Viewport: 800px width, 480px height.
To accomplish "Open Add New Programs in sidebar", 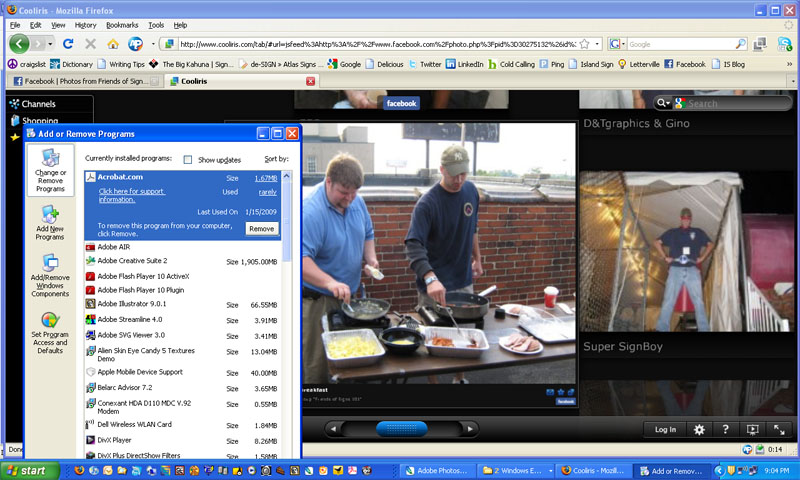I will [x=50, y=223].
